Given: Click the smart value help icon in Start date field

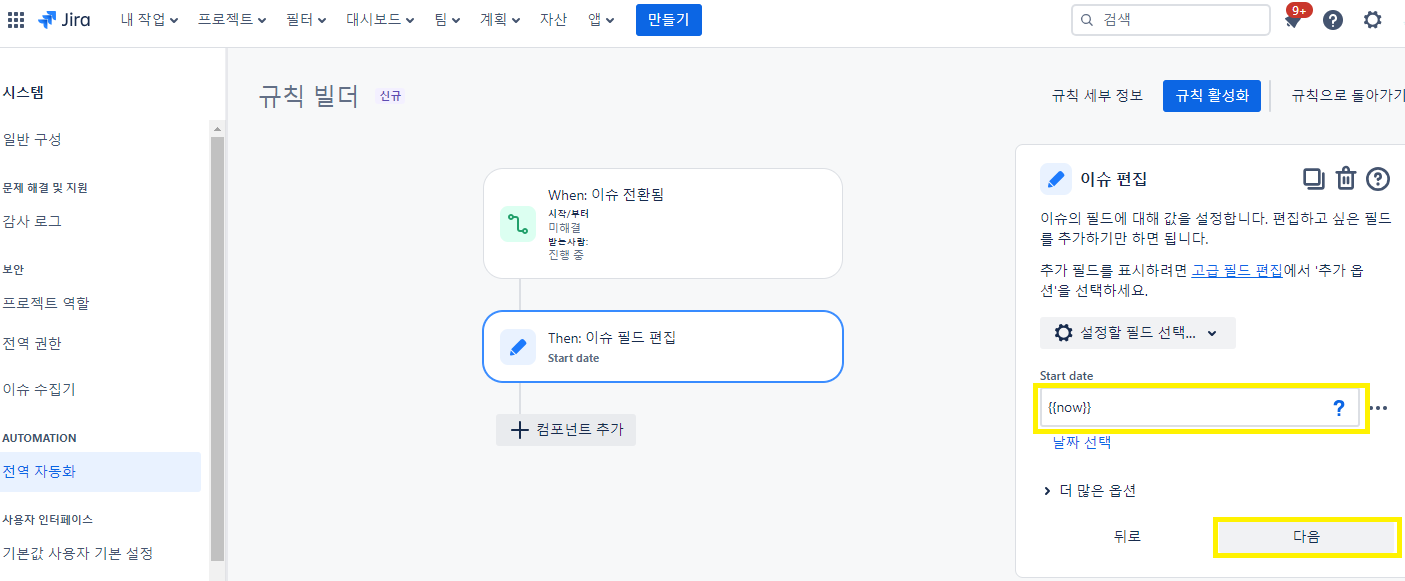Looking at the screenshot, I should (1339, 408).
